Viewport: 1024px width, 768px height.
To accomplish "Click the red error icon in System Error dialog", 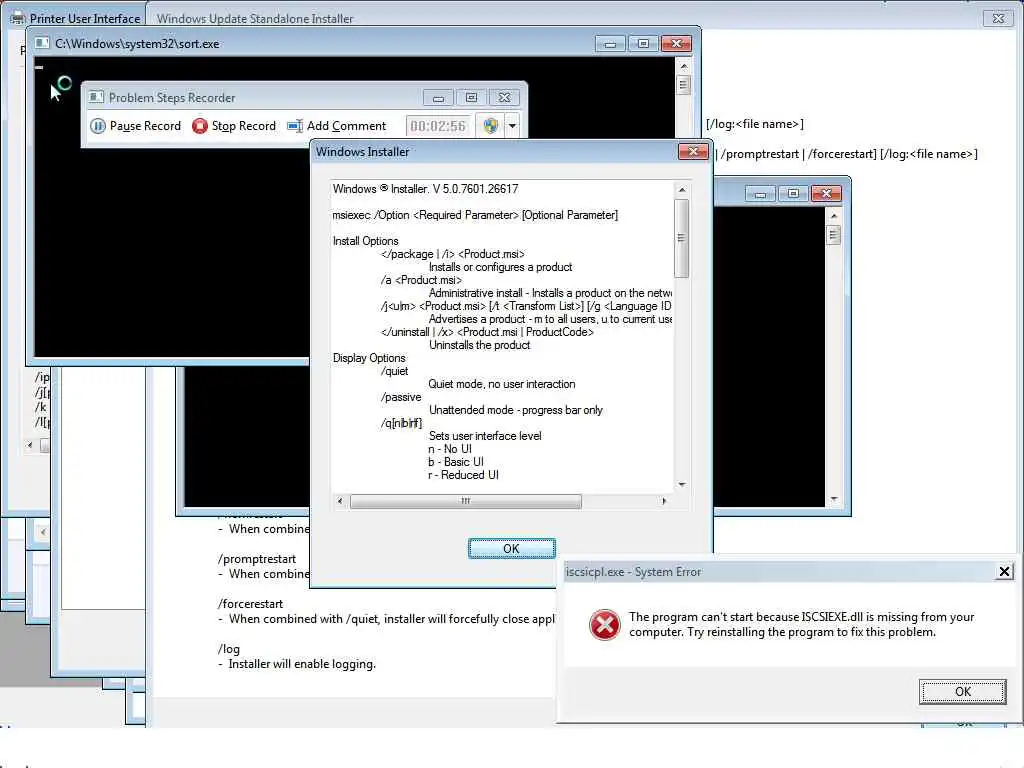I will click(x=605, y=624).
